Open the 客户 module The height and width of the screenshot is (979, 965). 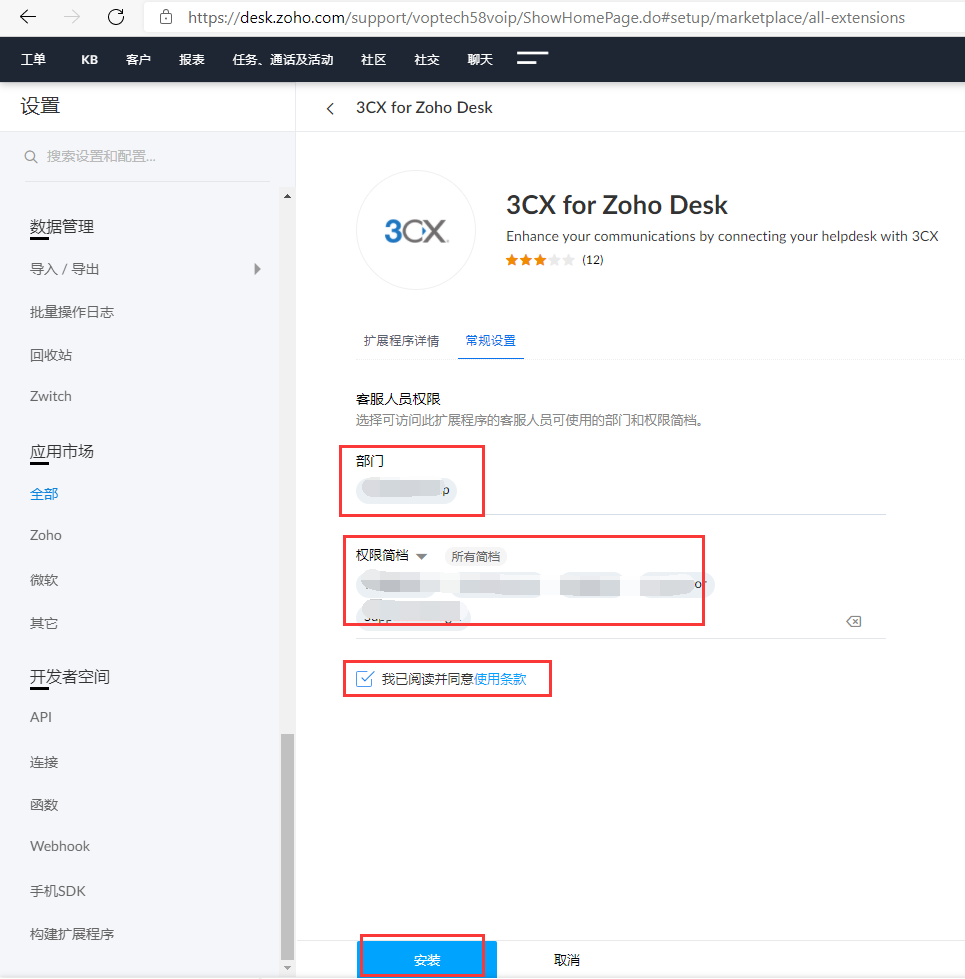[x=138, y=59]
